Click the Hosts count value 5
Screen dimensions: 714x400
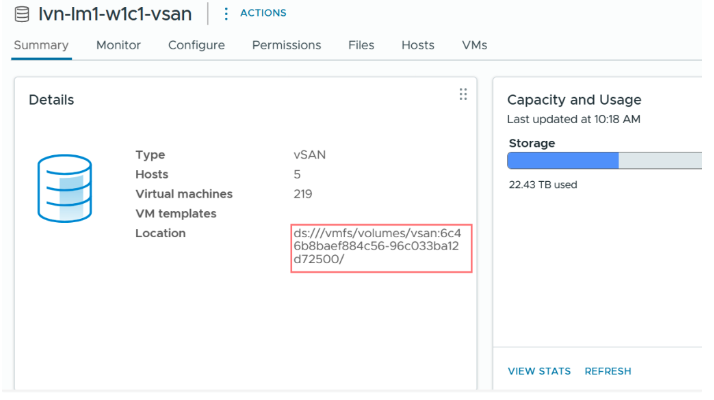pyautogui.click(x=284, y=174)
